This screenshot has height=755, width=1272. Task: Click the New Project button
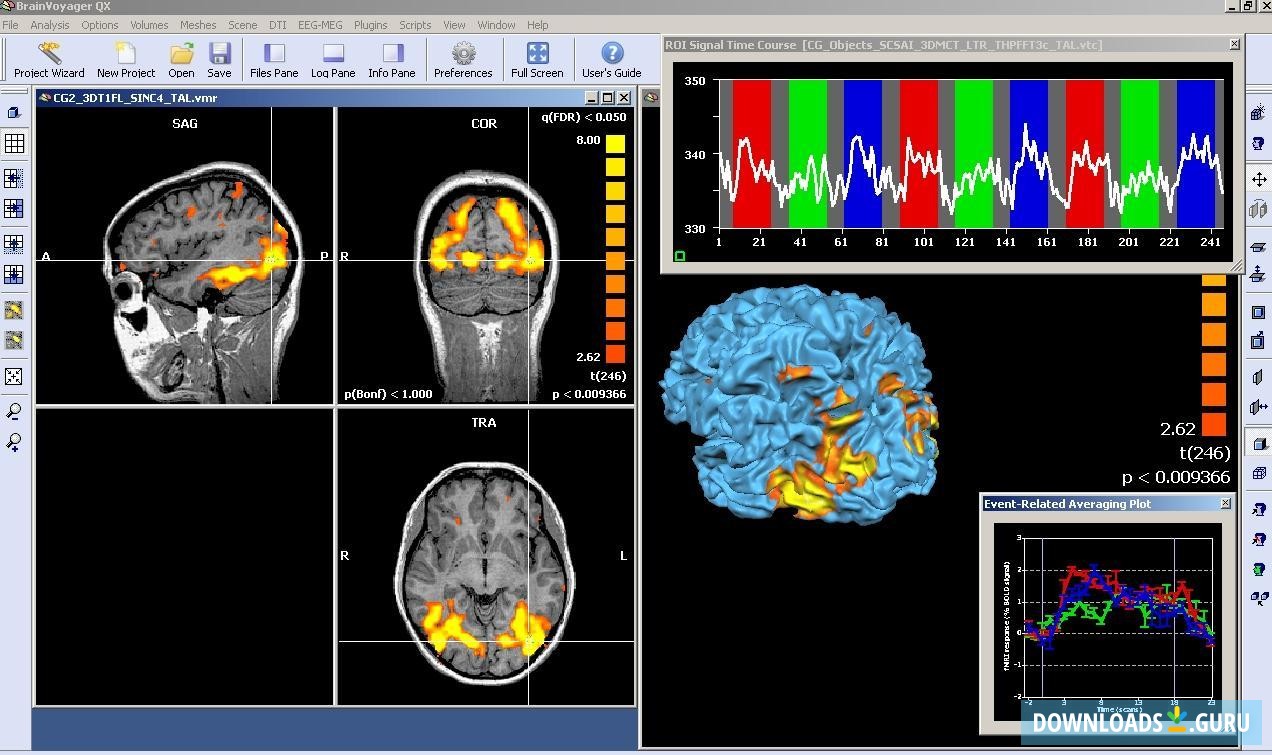coord(124,58)
